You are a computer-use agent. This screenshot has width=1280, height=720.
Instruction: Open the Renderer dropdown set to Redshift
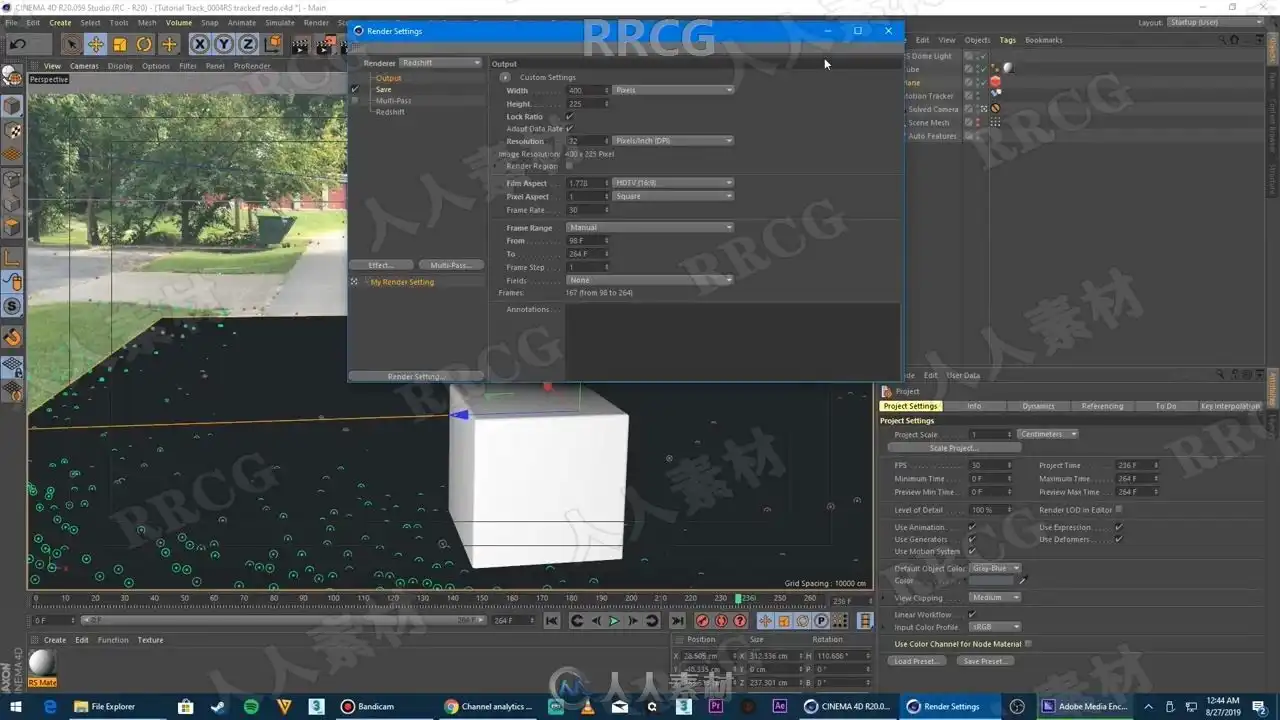coord(440,63)
